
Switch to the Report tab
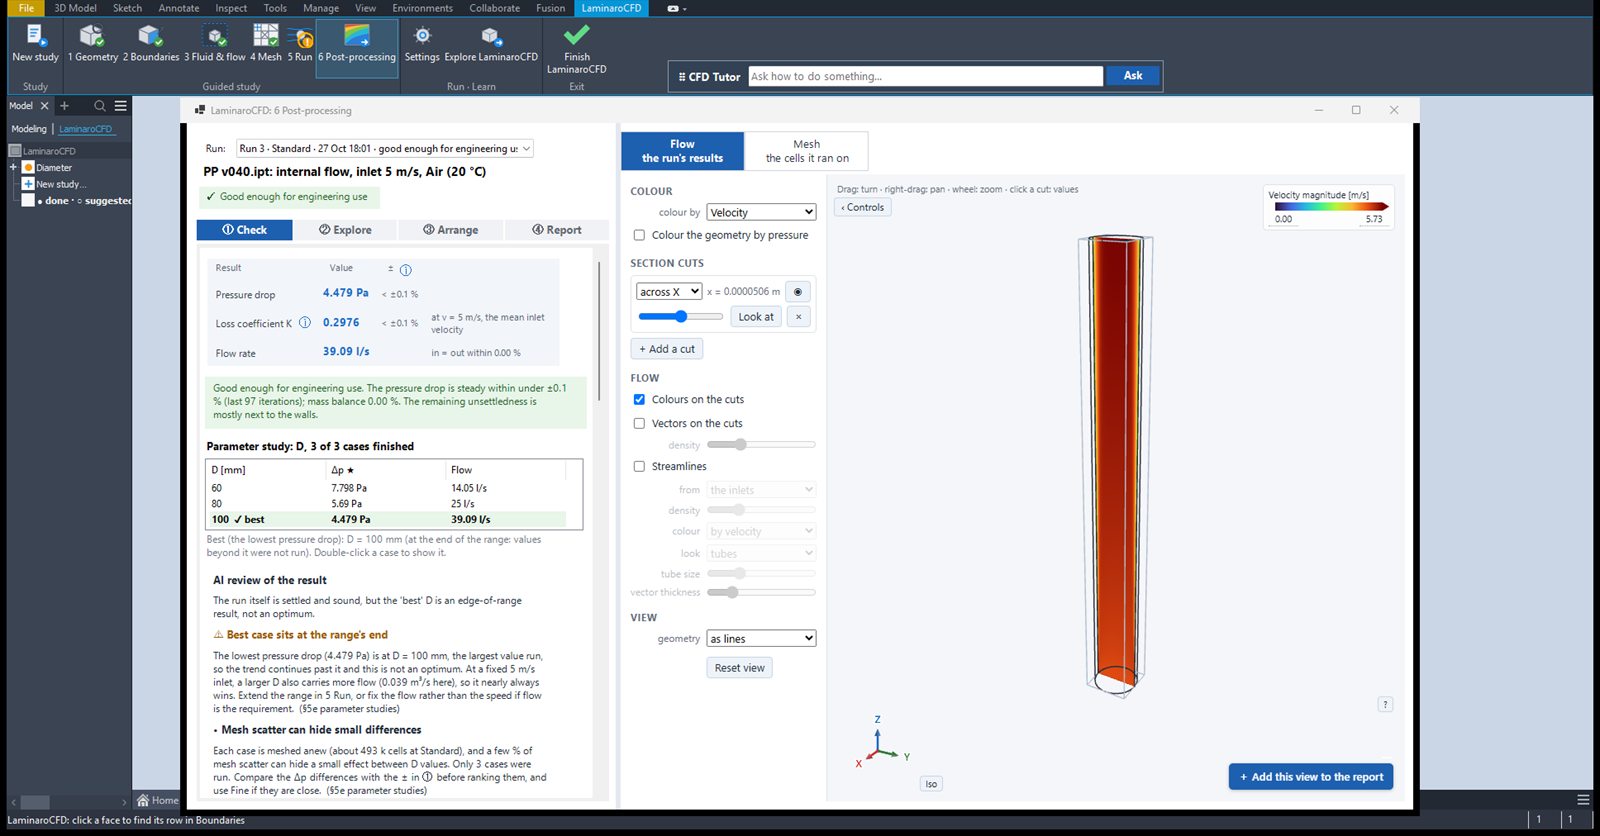tap(557, 229)
